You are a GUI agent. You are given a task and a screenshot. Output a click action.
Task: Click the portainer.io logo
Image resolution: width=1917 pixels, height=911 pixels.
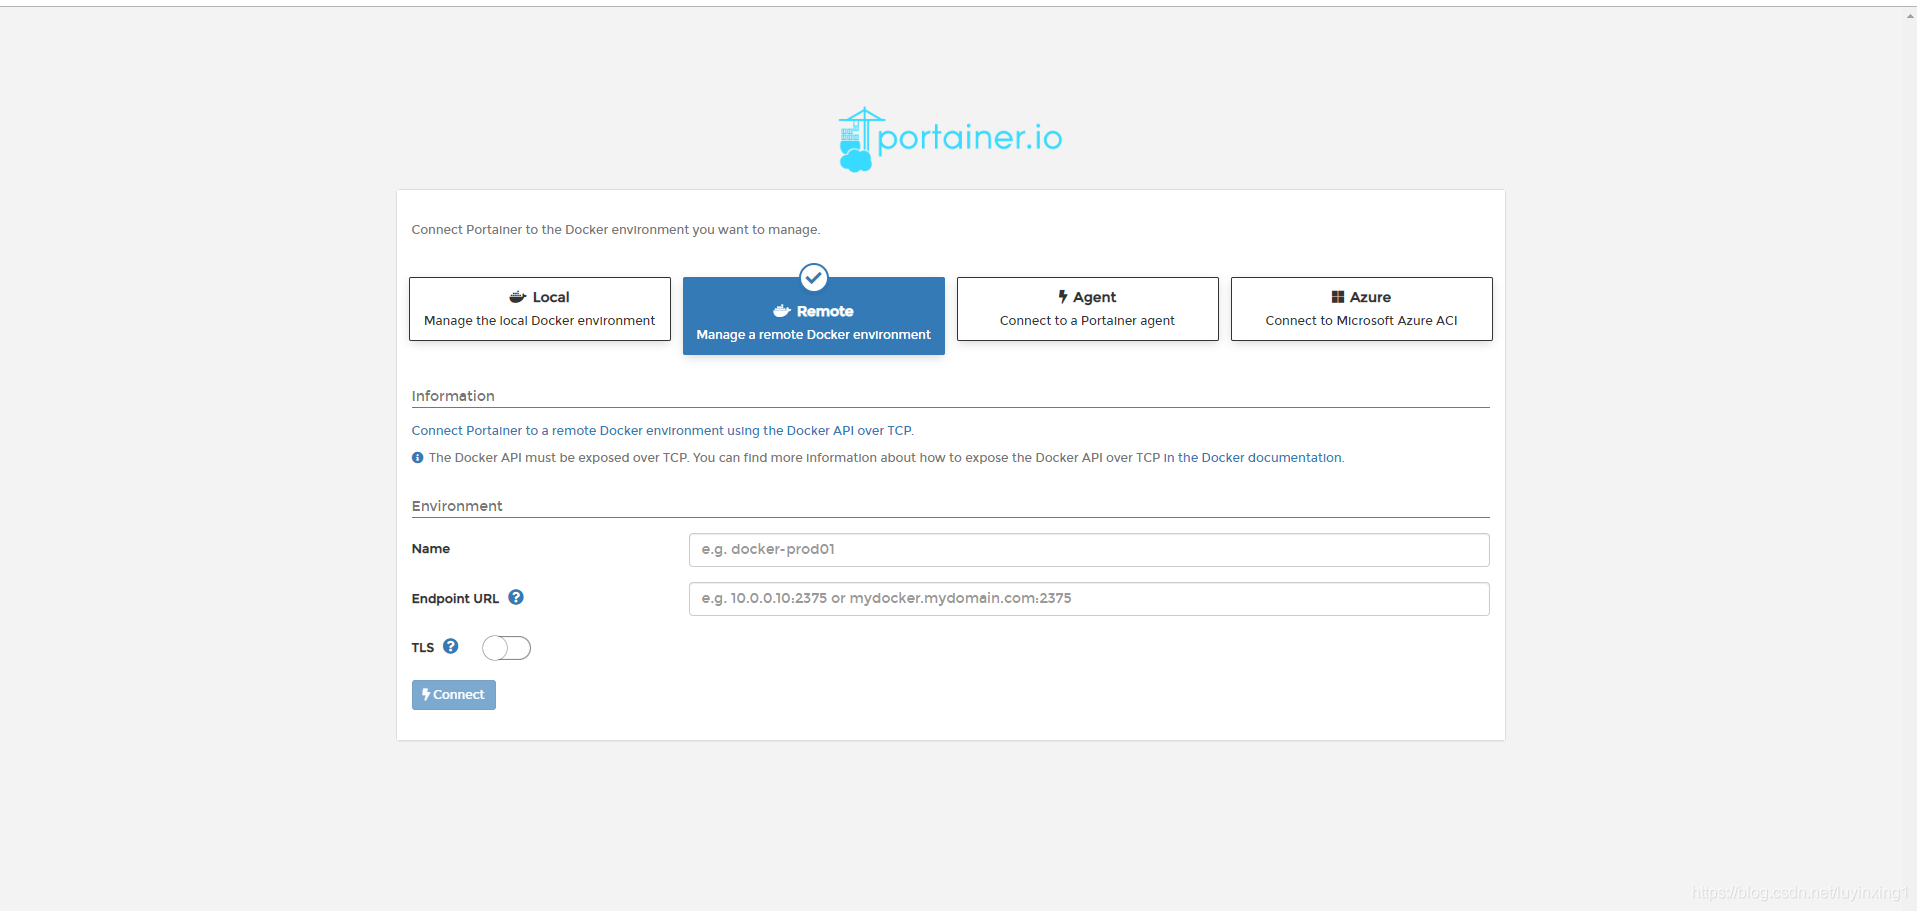tap(950, 140)
